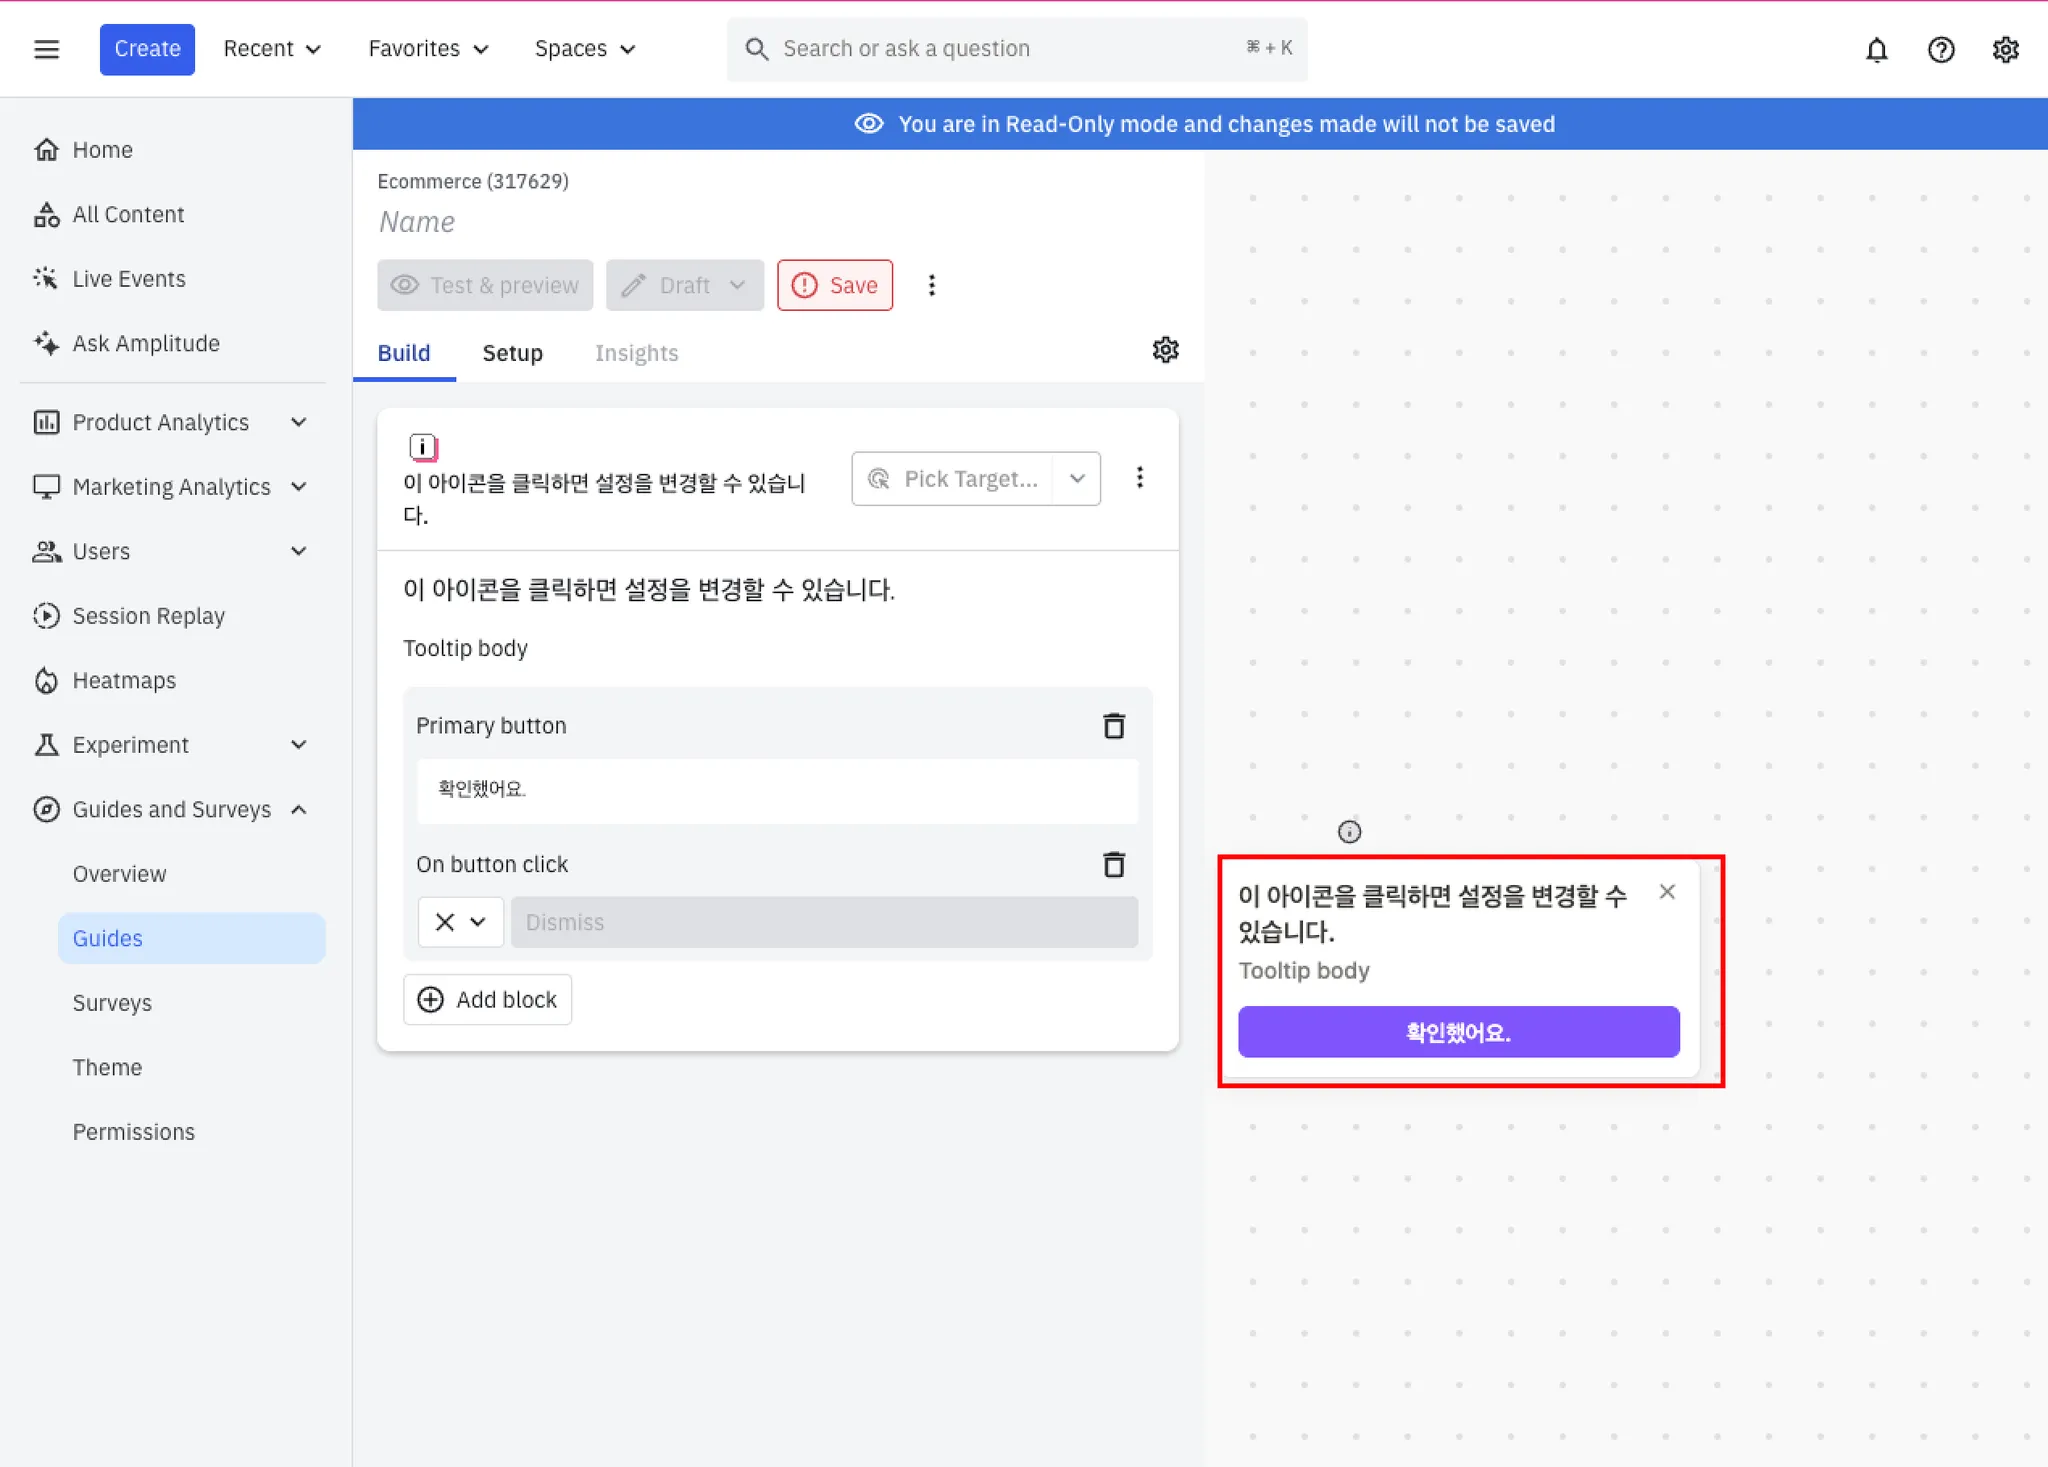
Task: Open the Spaces dropdown
Action: 585,49
